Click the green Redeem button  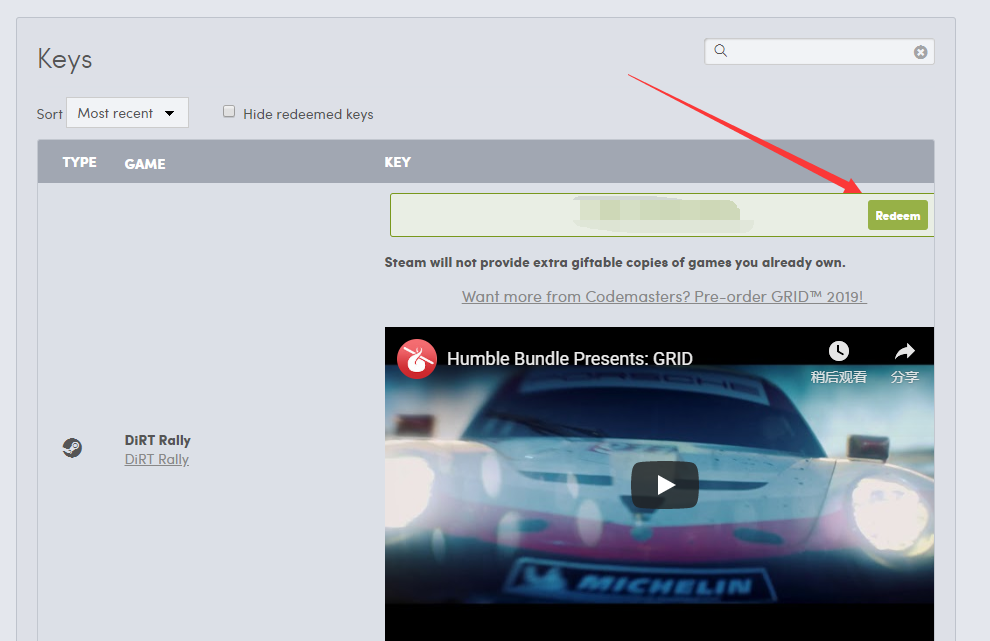click(x=897, y=215)
